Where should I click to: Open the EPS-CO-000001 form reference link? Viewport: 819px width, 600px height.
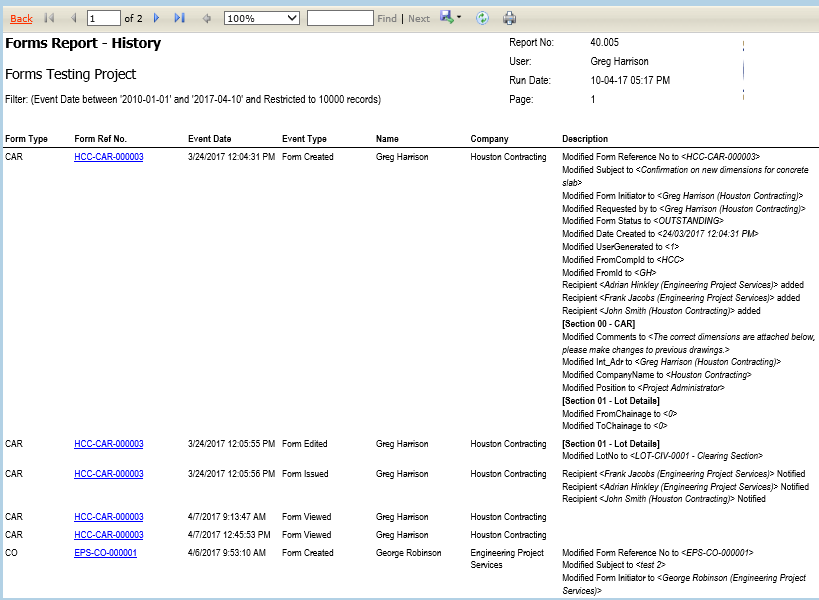pyautogui.click(x=105, y=553)
